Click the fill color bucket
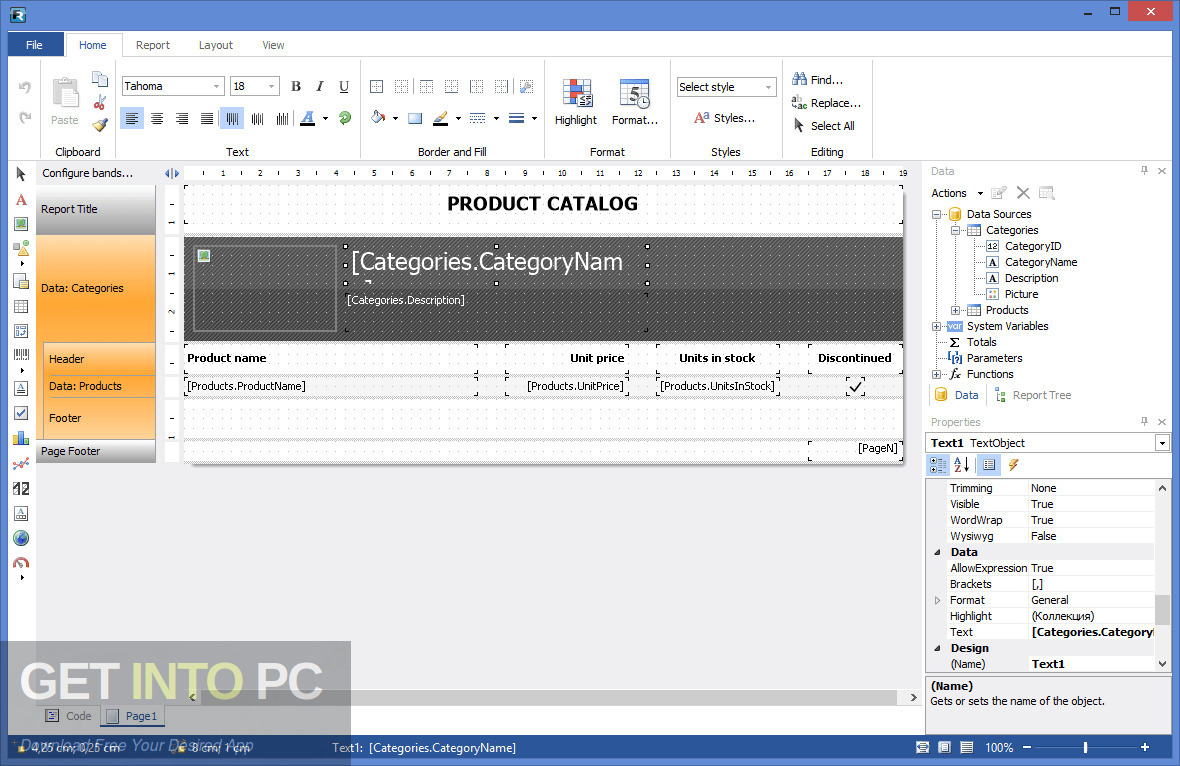Viewport: 1180px width, 766px height. [x=378, y=118]
